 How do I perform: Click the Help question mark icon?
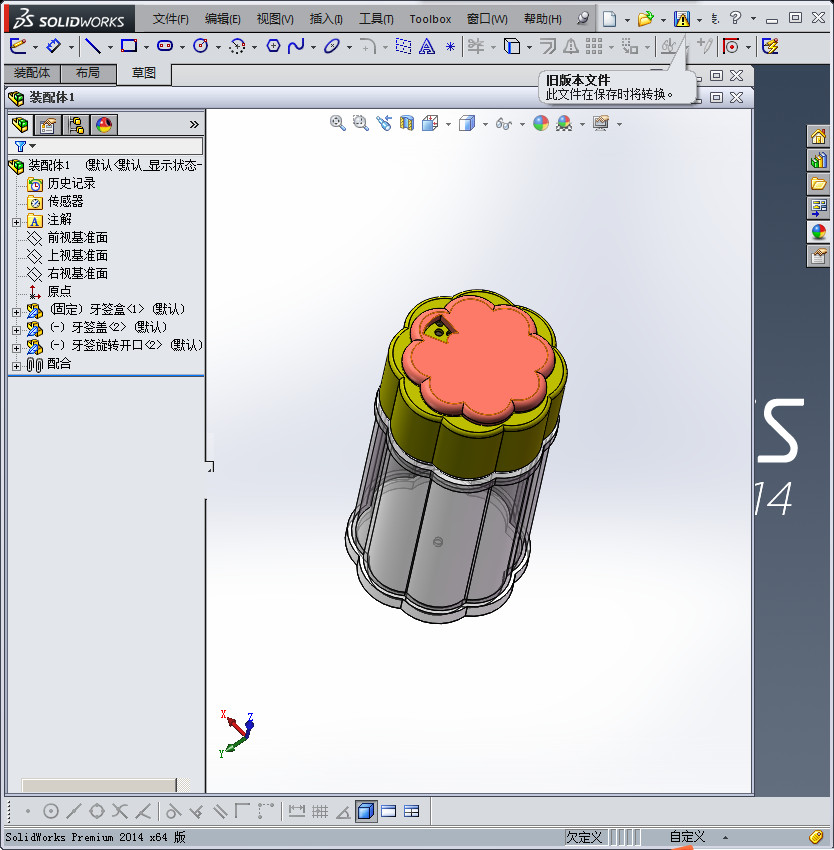pyautogui.click(x=735, y=18)
